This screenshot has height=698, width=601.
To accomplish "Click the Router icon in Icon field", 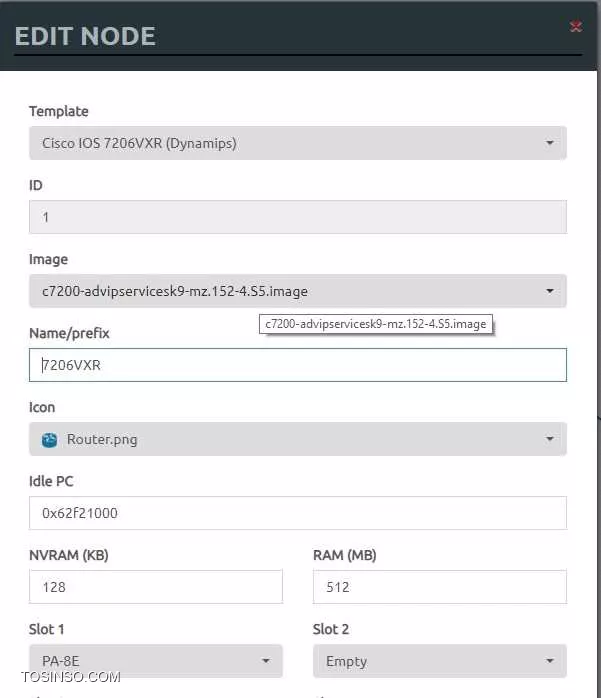I will coord(49,440).
